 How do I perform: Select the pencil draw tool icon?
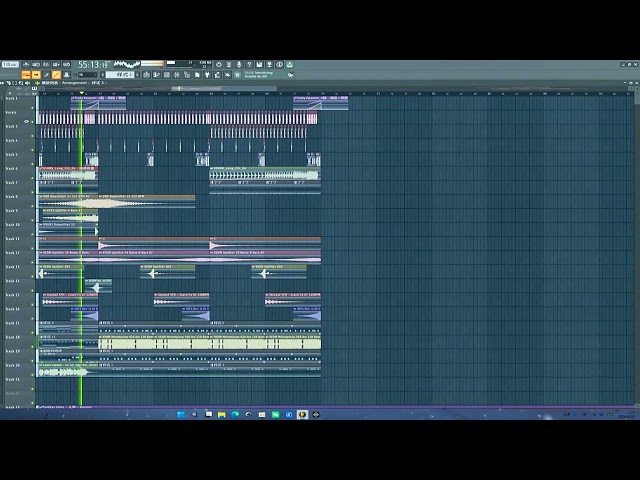[47, 75]
